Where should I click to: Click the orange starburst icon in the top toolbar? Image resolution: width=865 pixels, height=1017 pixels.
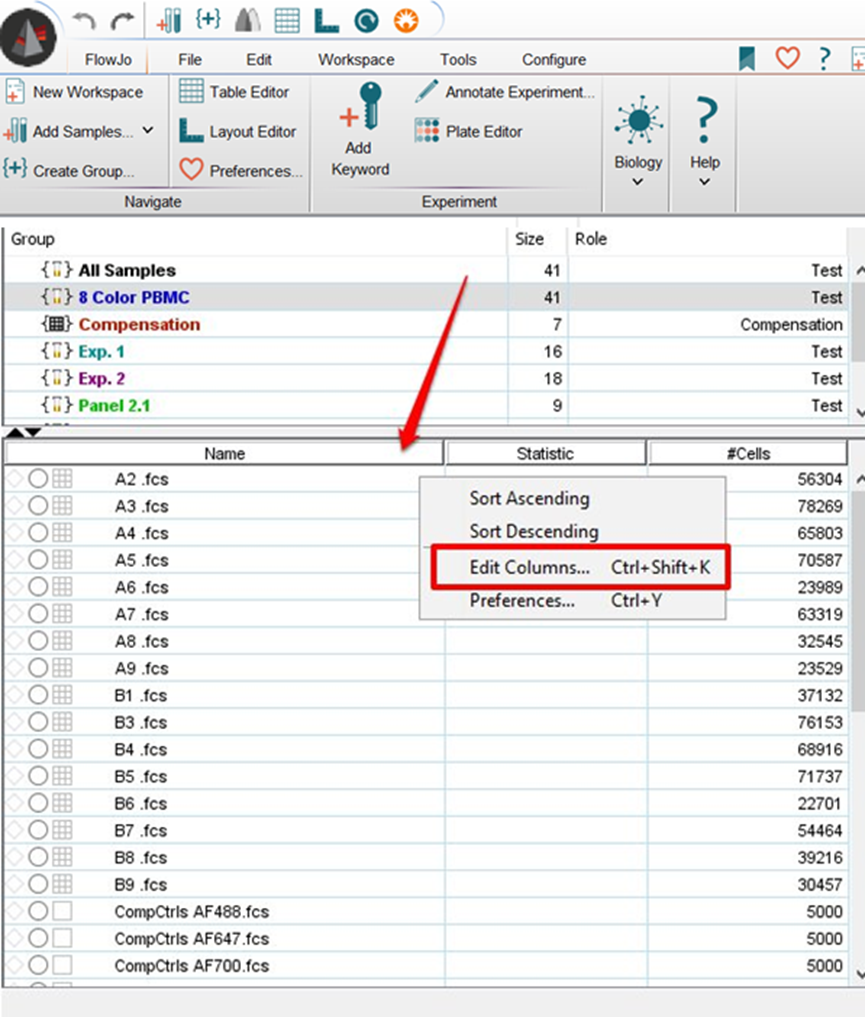pyautogui.click(x=406, y=21)
